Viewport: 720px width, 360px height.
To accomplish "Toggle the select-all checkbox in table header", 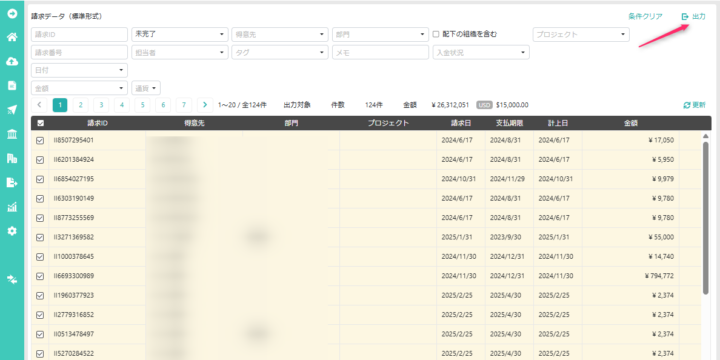I will [40, 123].
